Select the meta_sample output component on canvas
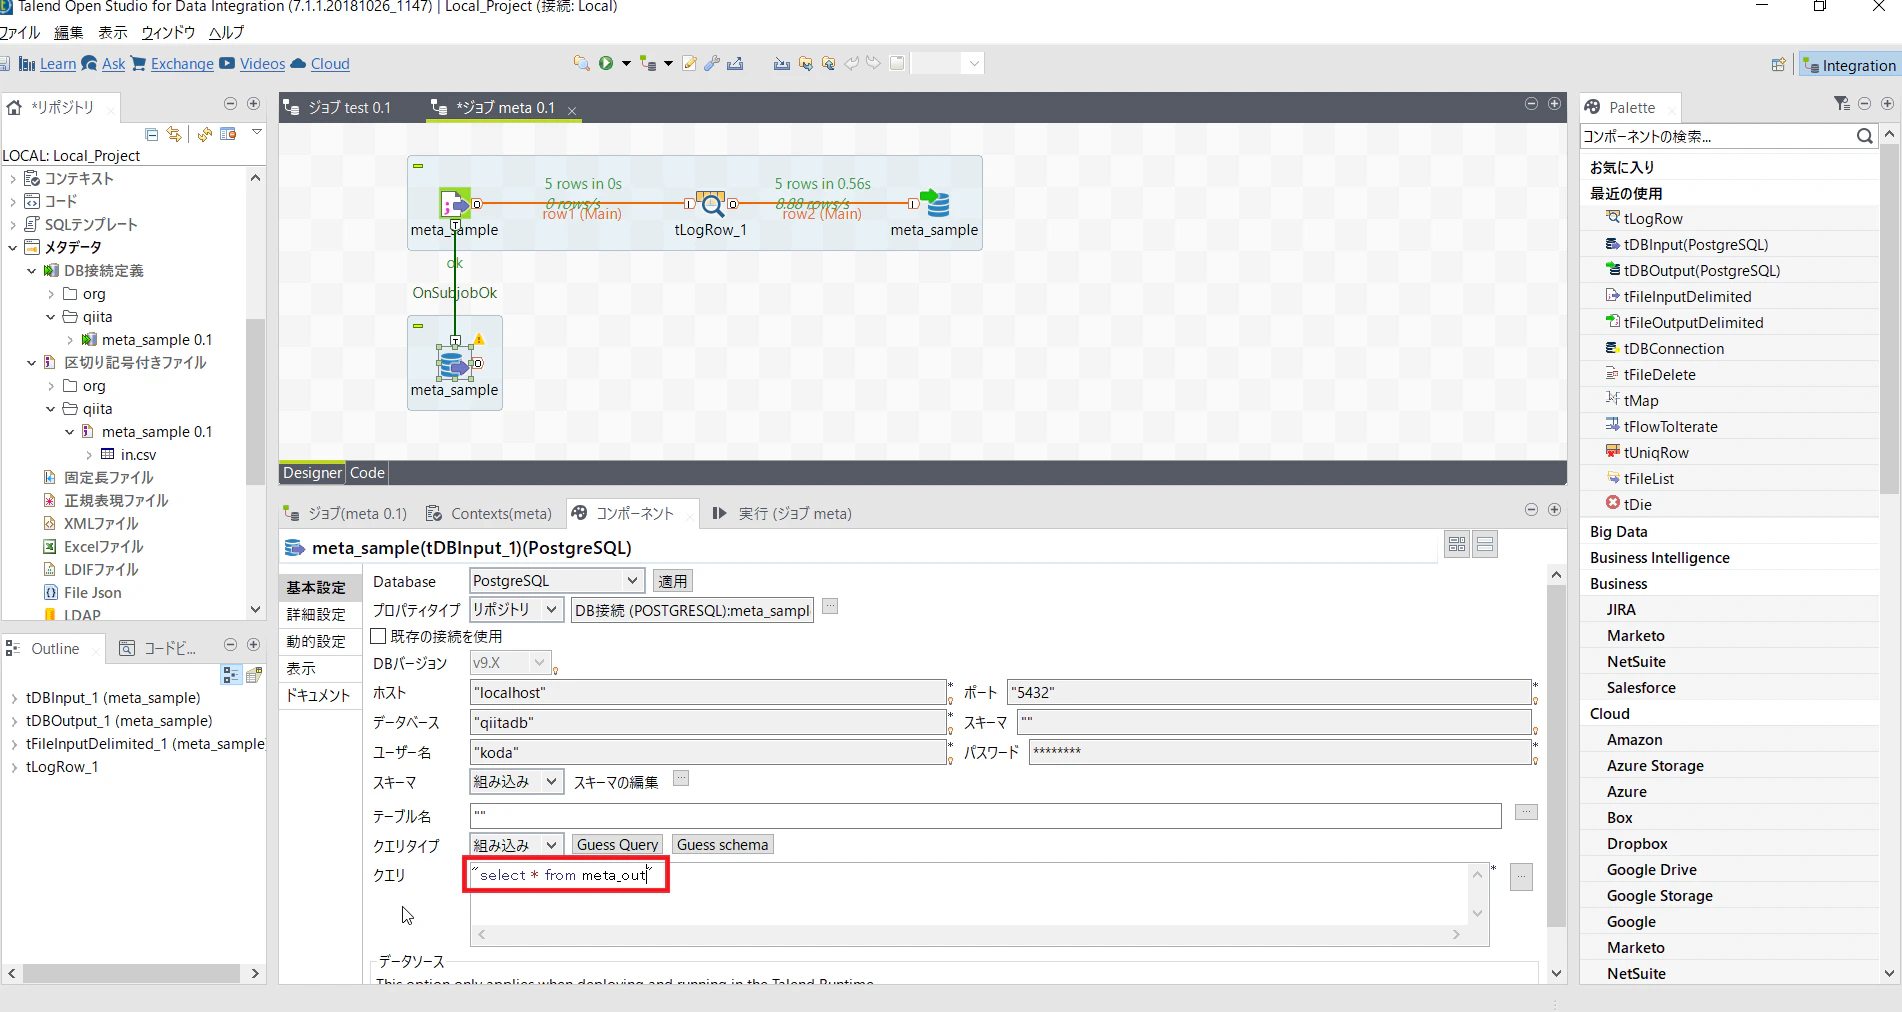This screenshot has width=1902, height=1012. (934, 204)
